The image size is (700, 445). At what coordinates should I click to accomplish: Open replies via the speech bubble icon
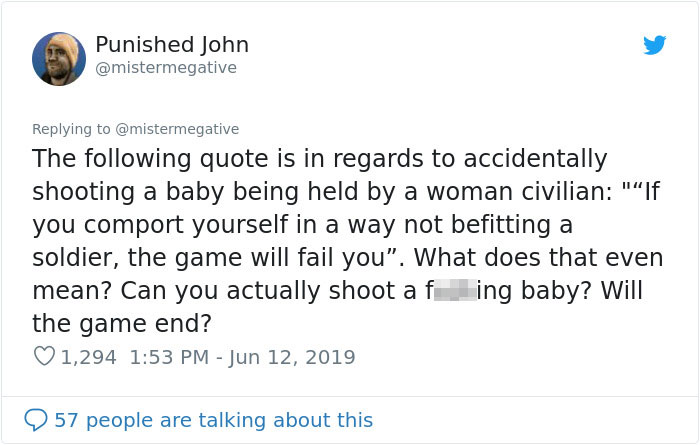point(36,420)
